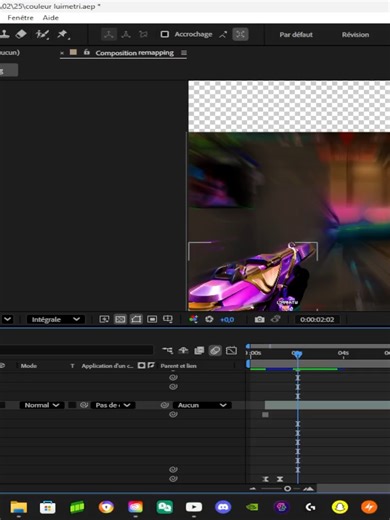The image size is (390, 520).
Task: Toggle the viewer lock on Composition remapping
Action: click(87, 52)
